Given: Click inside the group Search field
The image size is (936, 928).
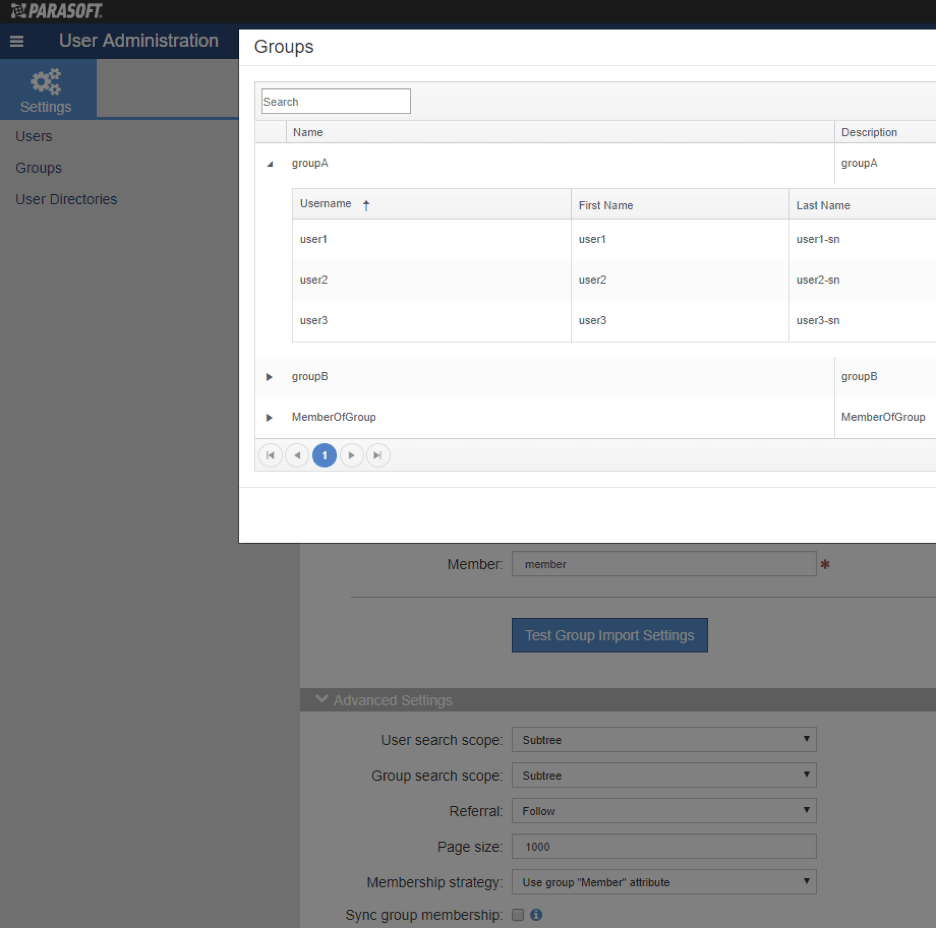Looking at the screenshot, I should 335,101.
